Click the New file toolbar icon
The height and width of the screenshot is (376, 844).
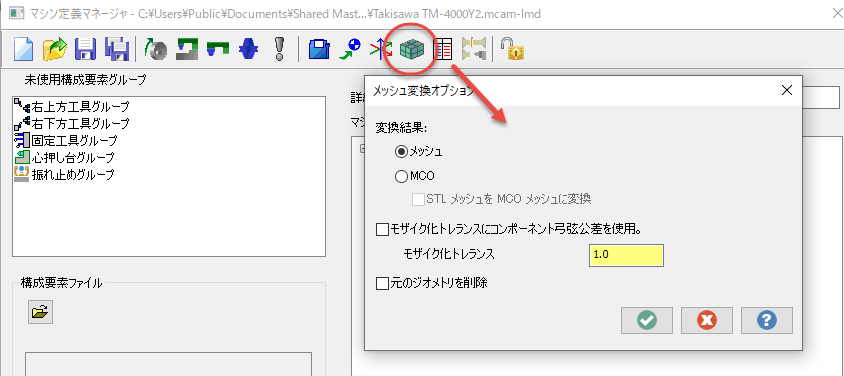click(x=23, y=49)
